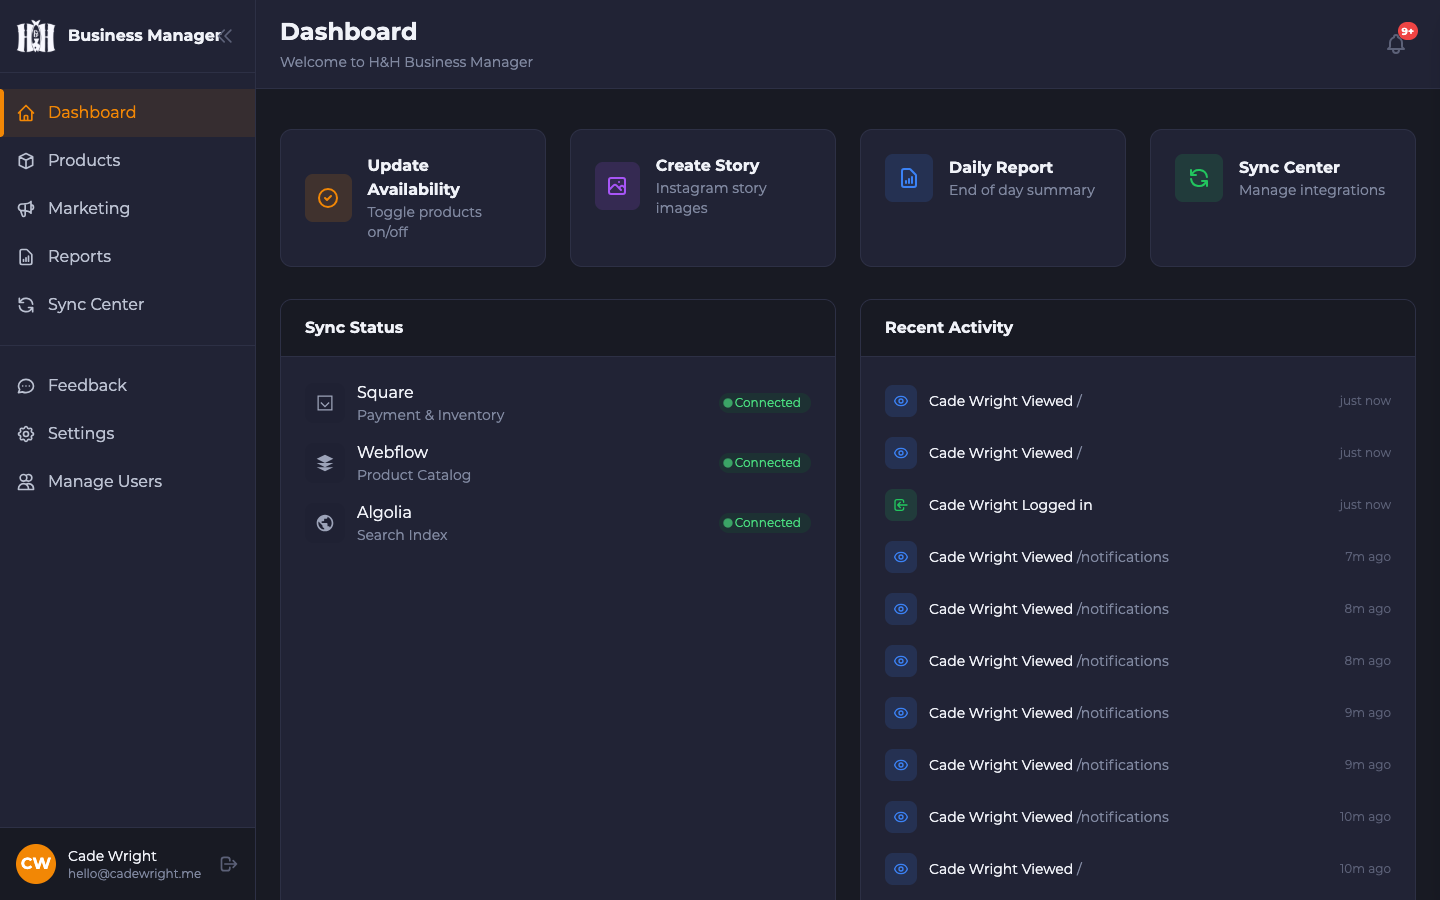Open notifications bell icon

click(x=1396, y=44)
